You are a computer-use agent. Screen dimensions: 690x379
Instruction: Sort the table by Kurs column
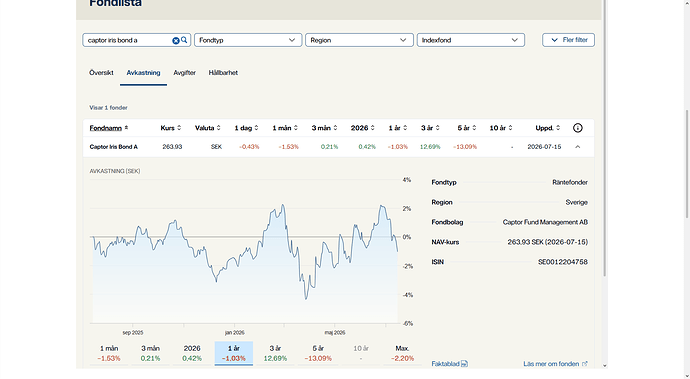coord(171,128)
